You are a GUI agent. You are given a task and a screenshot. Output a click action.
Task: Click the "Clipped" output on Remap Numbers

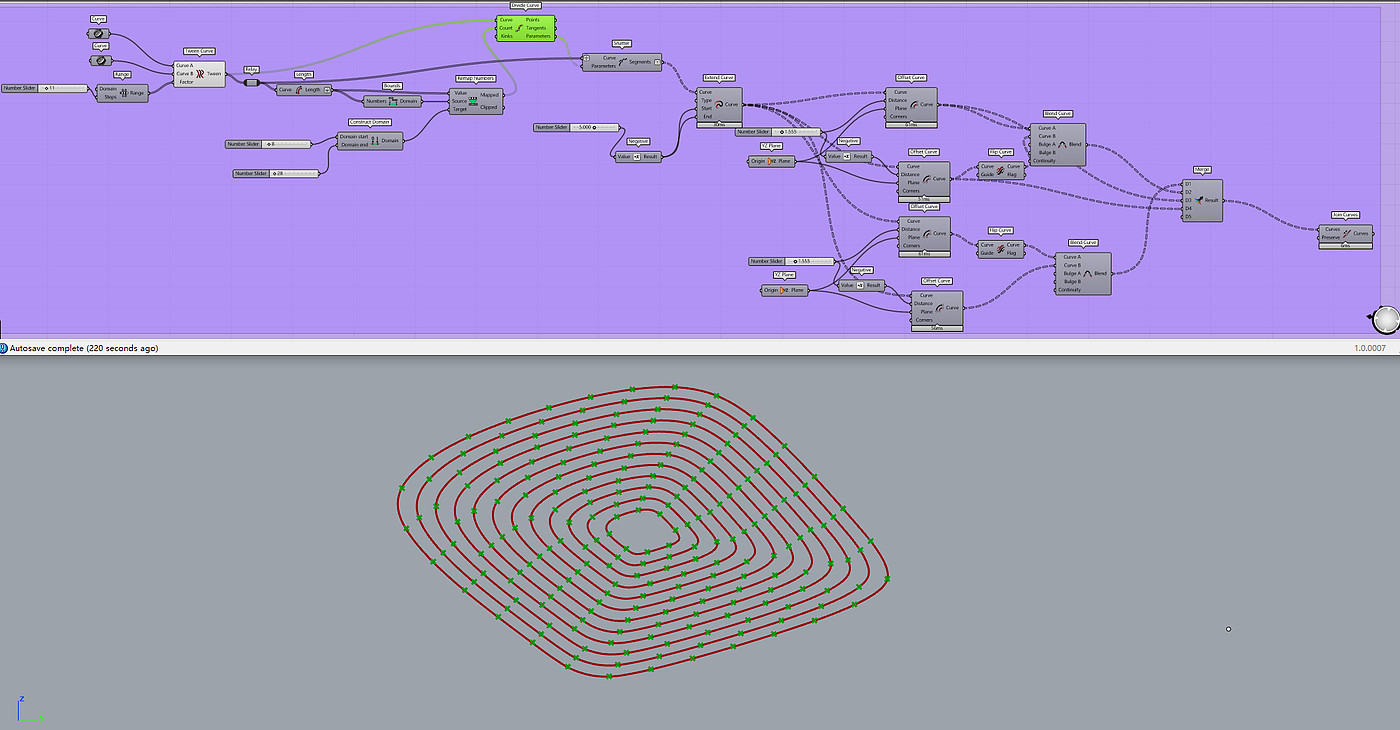[489, 108]
